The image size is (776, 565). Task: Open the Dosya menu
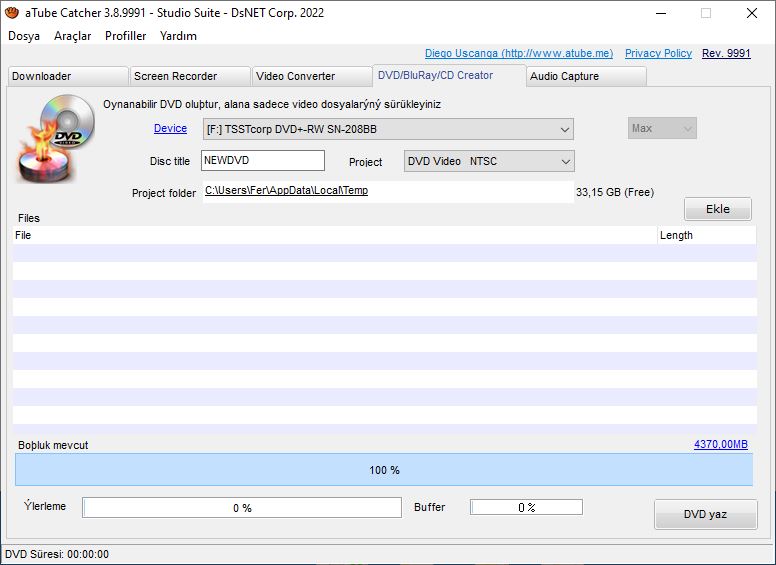[24, 36]
